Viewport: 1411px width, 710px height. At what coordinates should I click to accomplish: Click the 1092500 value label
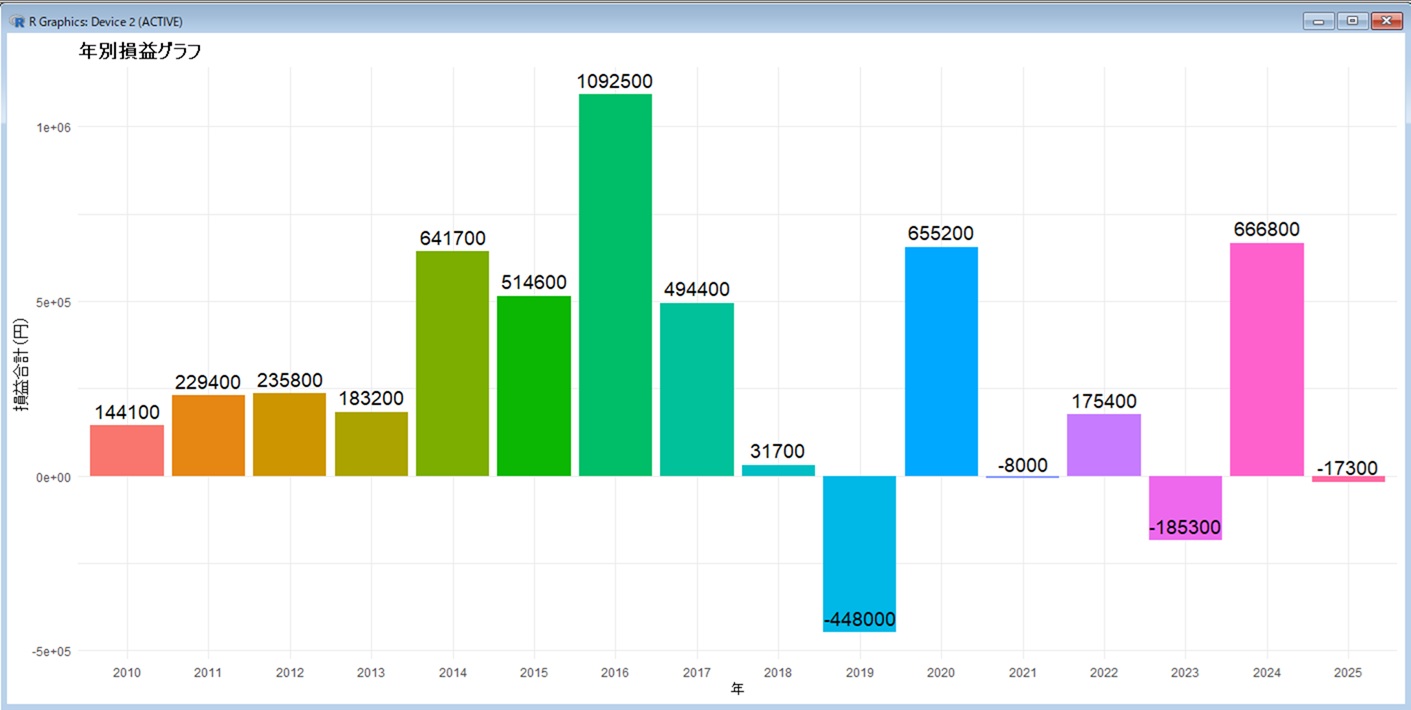point(615,81)
